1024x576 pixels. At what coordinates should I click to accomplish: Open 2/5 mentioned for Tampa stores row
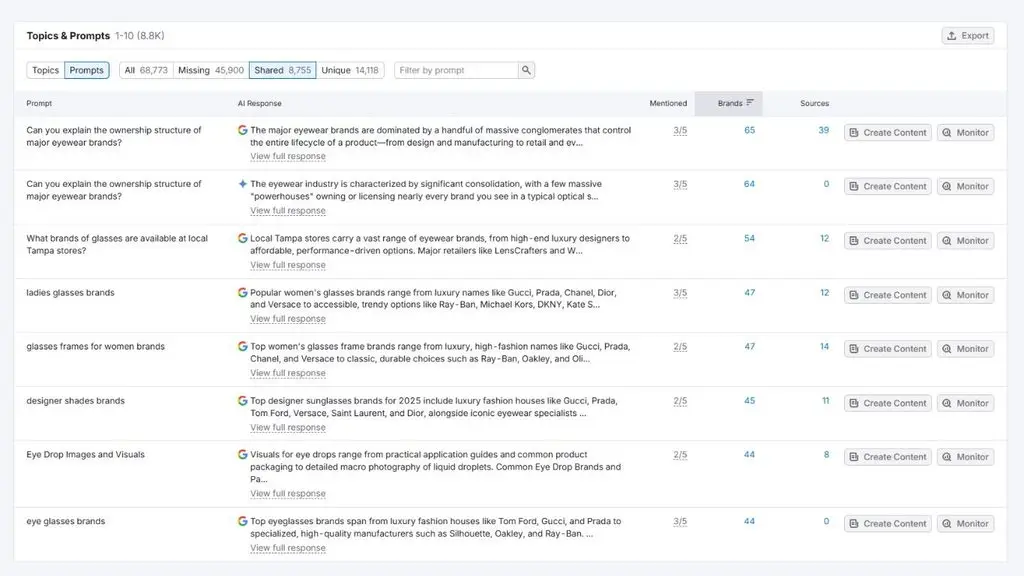point(680,239)
